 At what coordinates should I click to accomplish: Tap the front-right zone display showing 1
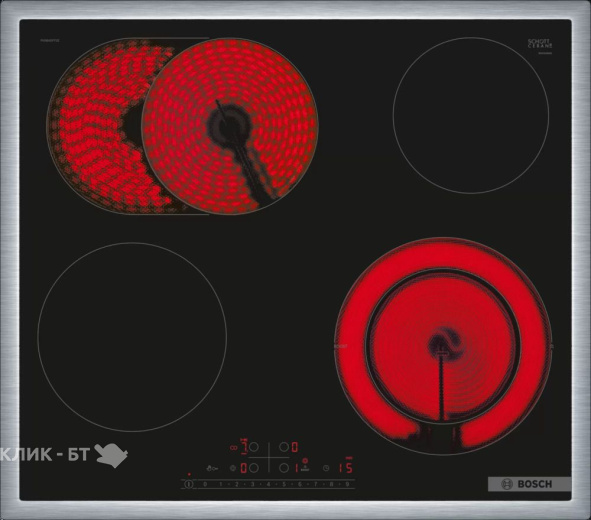297,468
